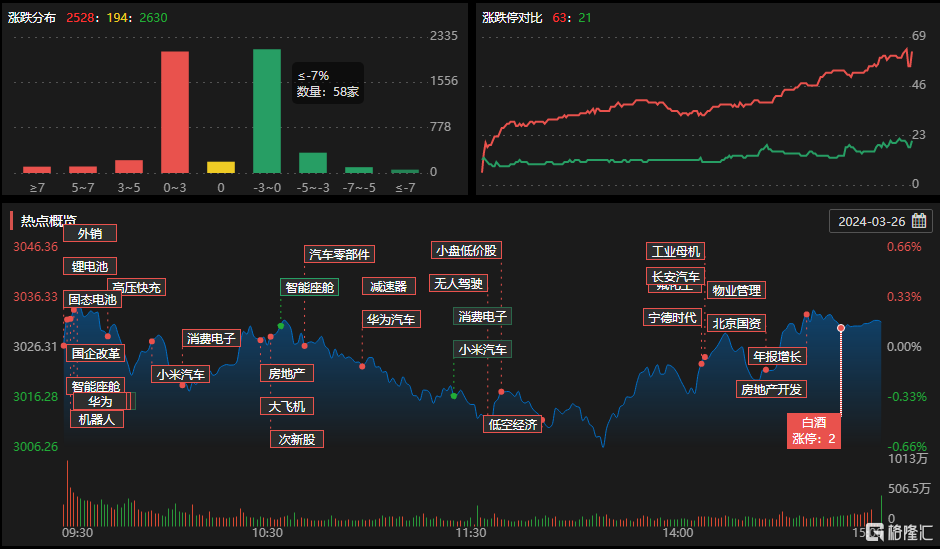Click the red 5~7 bar
The height and width of the screenshot is (549, 940).
click(x=83, y=170)
